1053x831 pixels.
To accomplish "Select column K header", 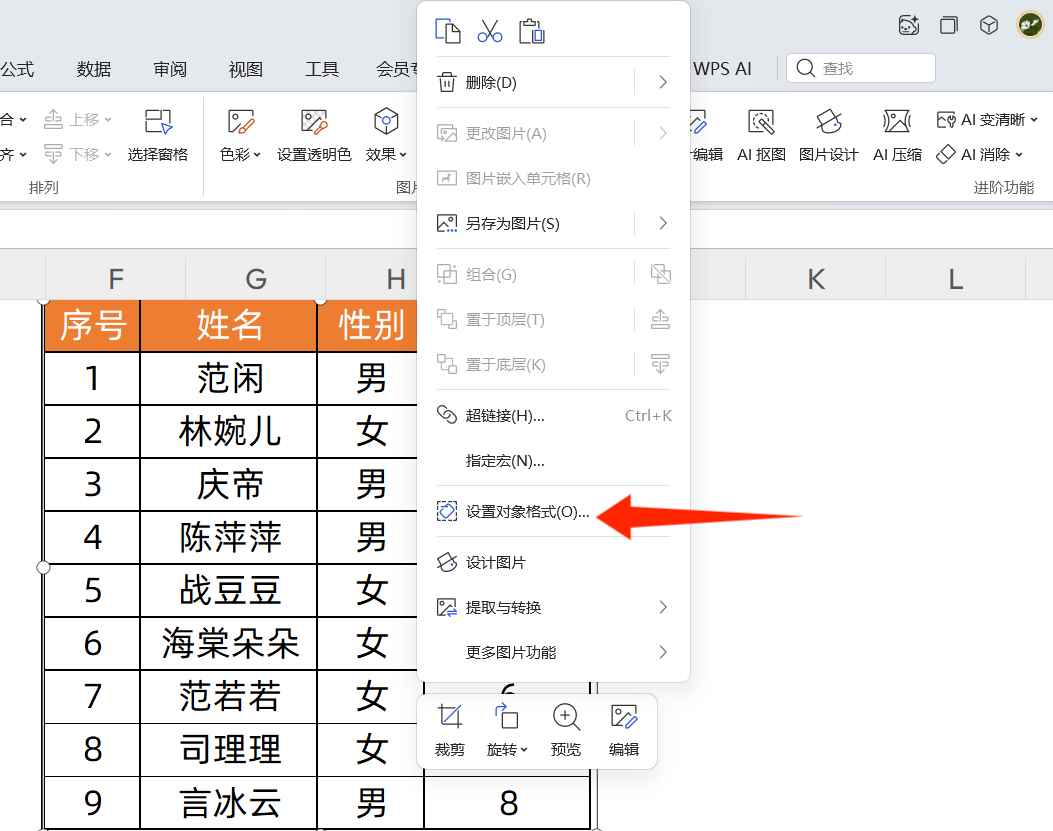I will click(x=816, y=278).
